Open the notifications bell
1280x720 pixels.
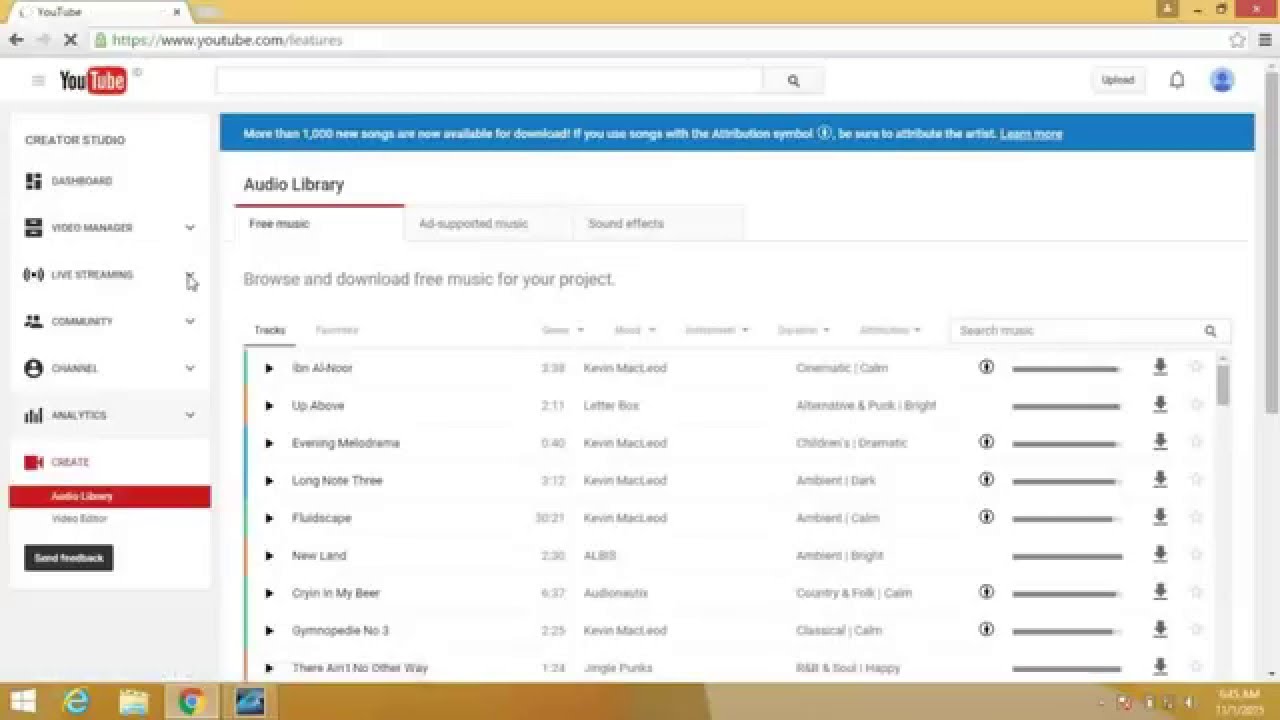1177,81
